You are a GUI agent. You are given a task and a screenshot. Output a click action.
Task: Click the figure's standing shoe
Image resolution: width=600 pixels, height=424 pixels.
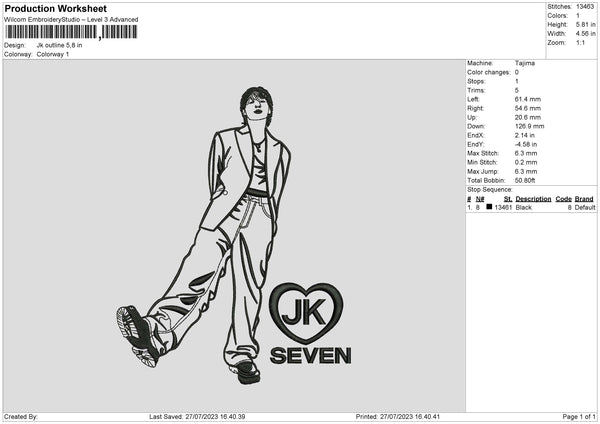tap(244, 370)
